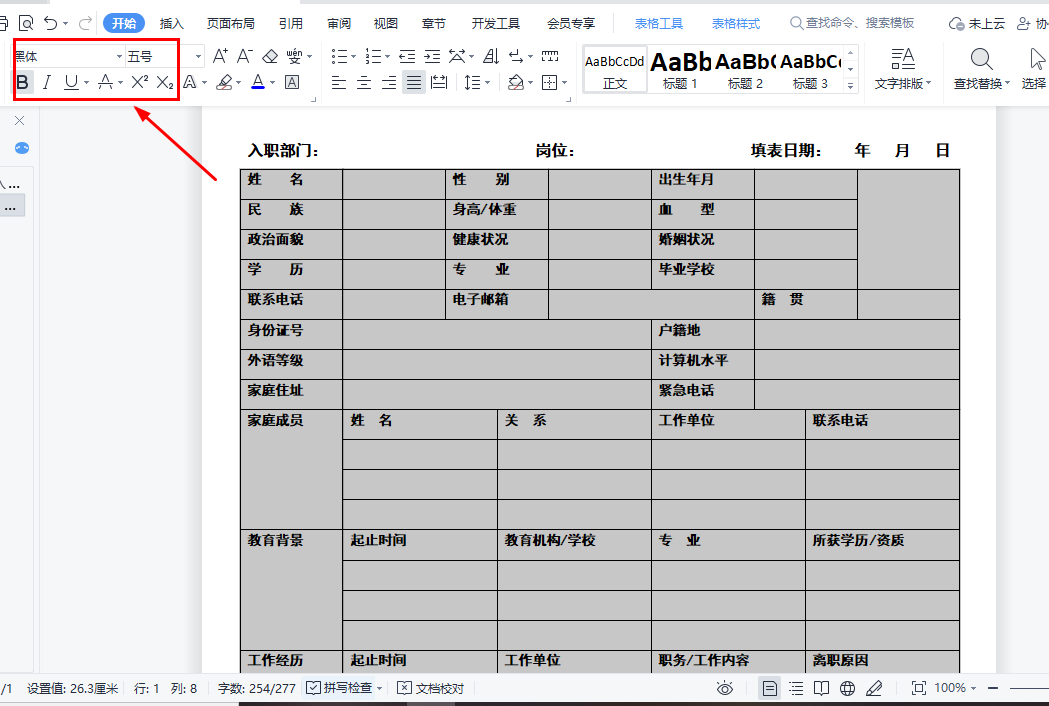Enable eye protection mode

coord(725,688)
